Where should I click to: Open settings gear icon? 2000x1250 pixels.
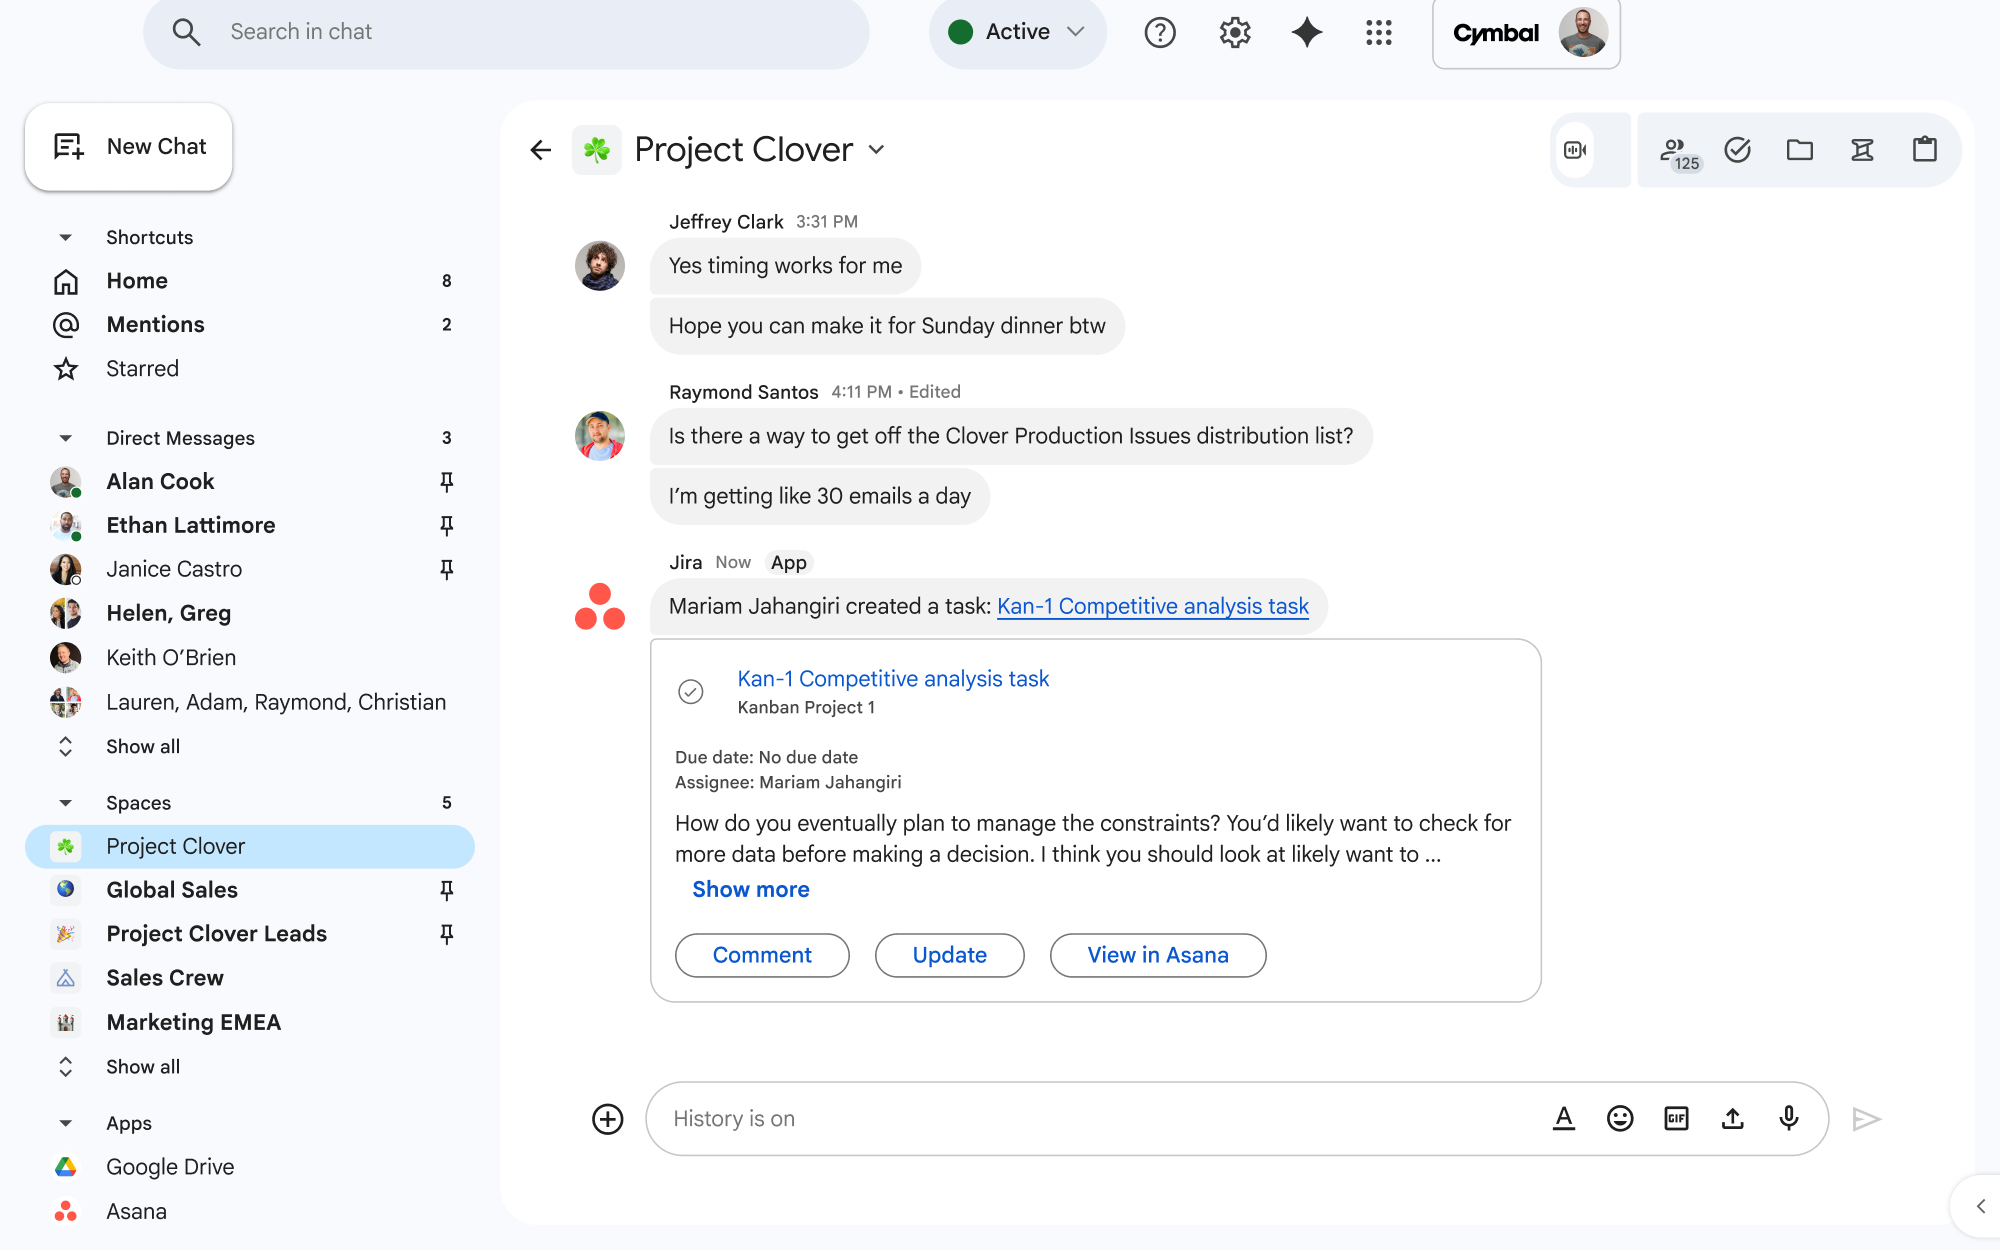click(x=1235, y=33)
